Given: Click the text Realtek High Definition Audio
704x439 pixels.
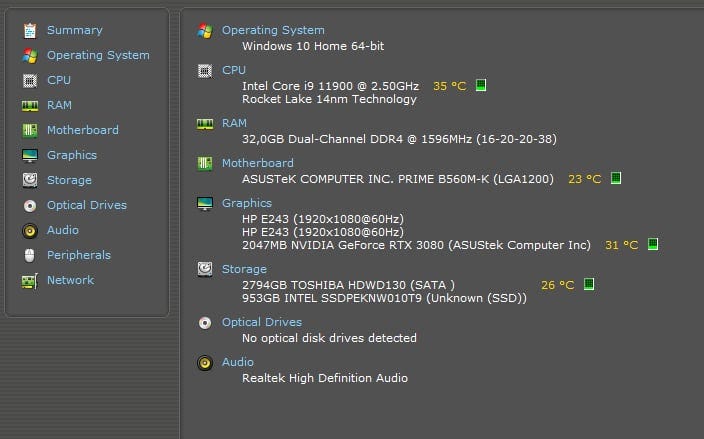Looking at the screenshot, I should [325, 378].
